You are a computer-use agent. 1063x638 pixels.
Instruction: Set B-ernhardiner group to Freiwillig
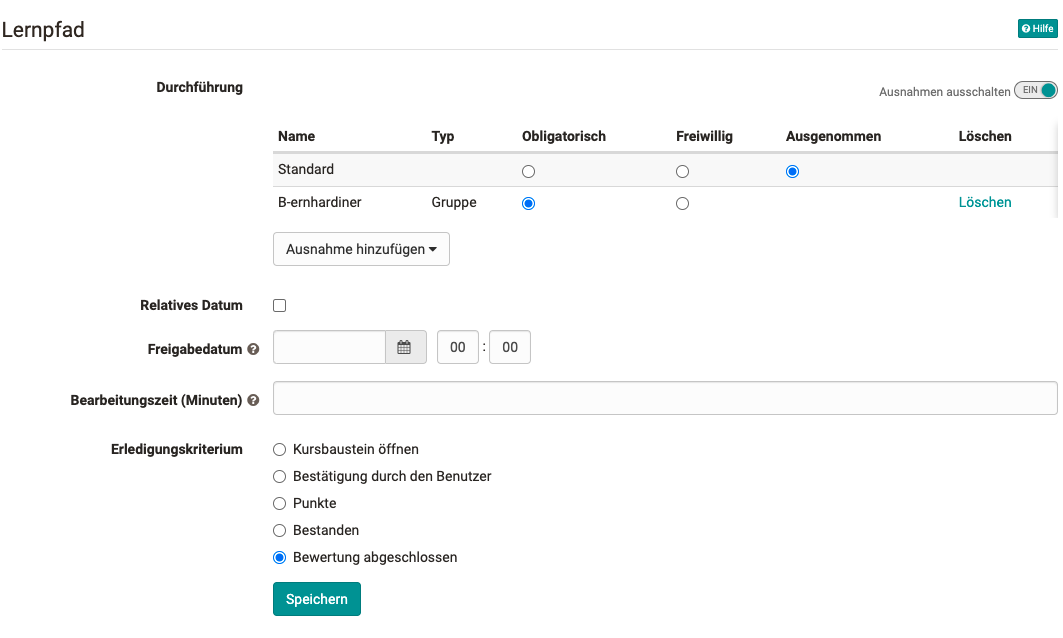click(x=682, y=203)
